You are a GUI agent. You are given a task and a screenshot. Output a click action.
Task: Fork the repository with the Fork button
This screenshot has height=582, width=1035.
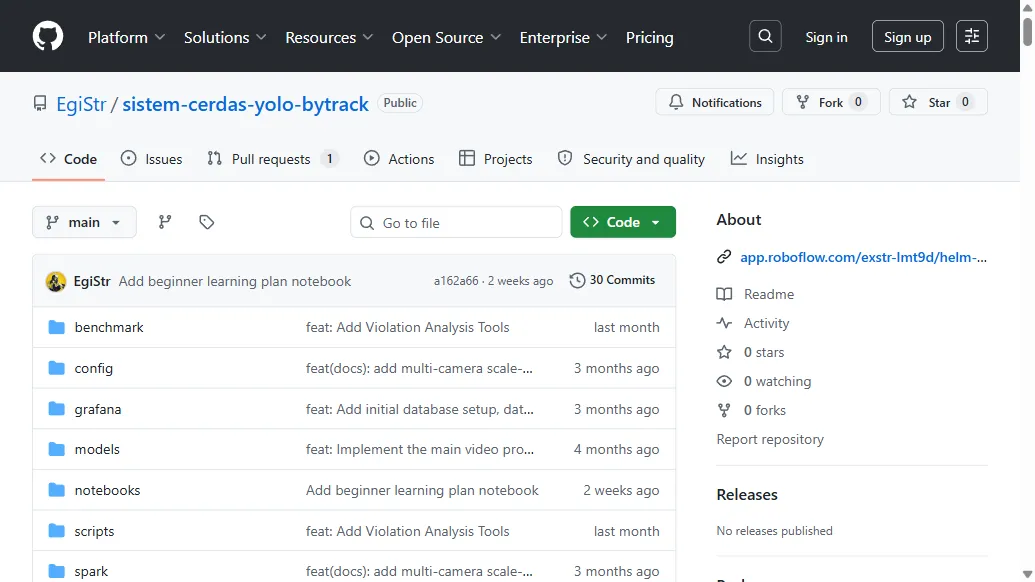pos(831,102)
